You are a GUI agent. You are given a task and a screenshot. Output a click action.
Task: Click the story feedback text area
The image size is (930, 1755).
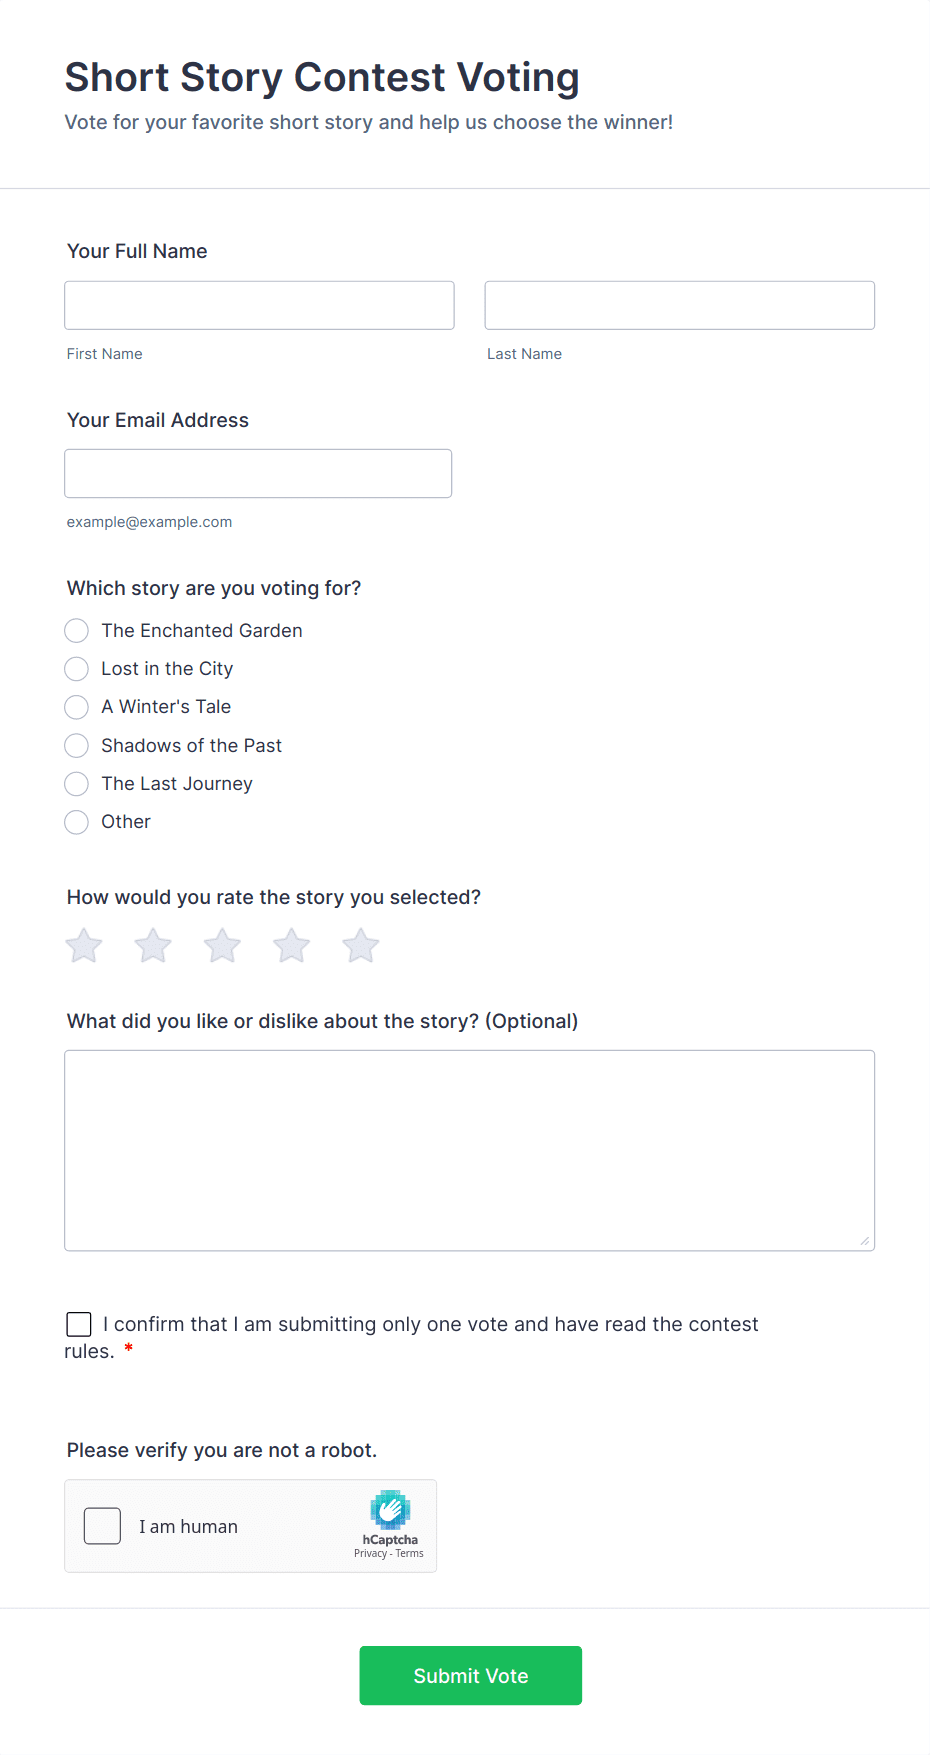click(469, 1149)
